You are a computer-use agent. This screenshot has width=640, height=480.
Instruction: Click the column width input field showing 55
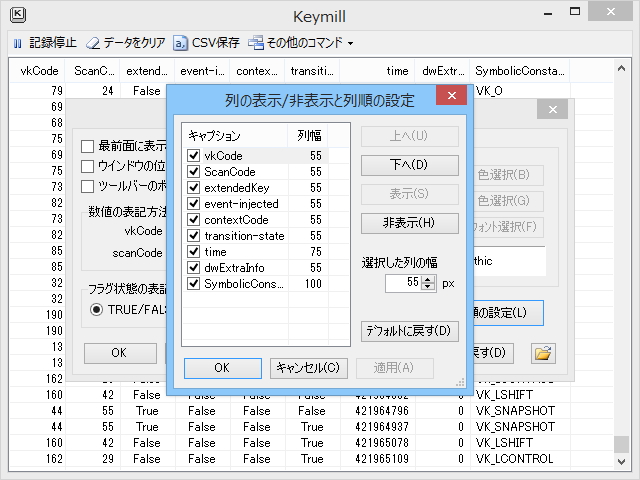(403, 283)
